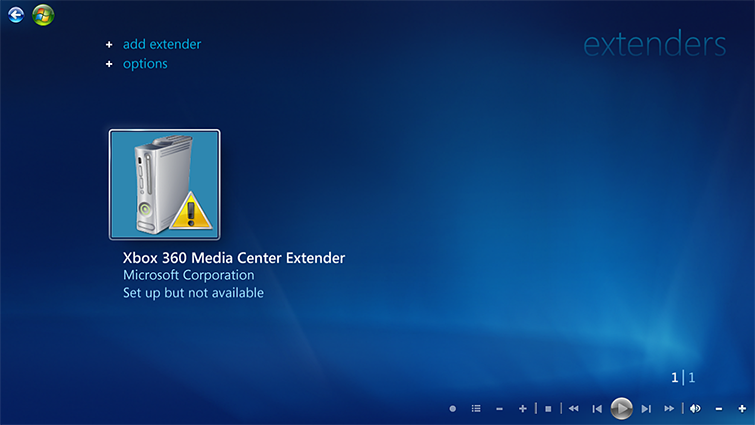Raise volume with the far-right plus button
755x425 pixels.
[742, 409]
